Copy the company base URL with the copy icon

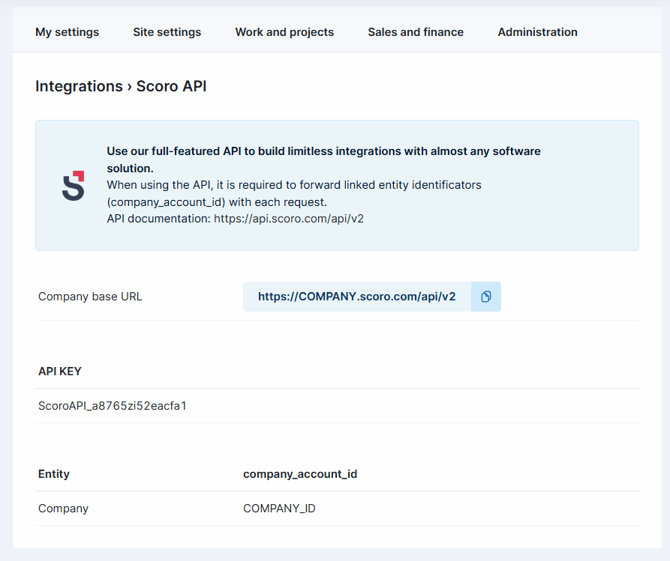(486, 297)
